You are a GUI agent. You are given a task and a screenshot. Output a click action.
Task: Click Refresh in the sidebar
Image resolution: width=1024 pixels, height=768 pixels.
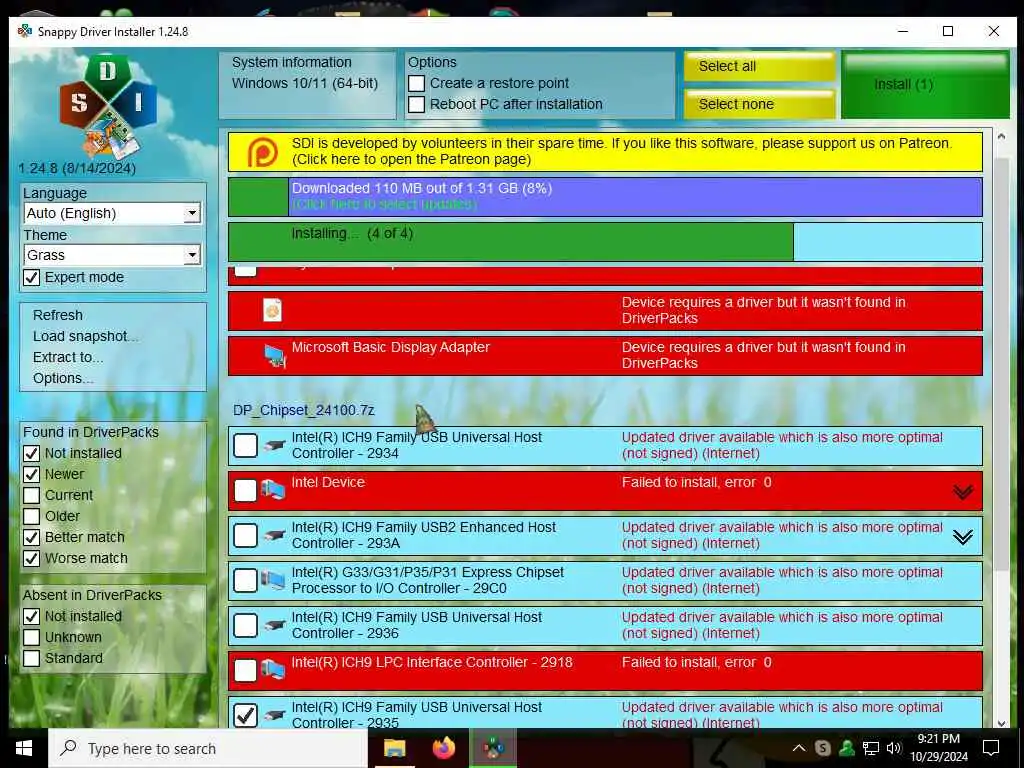[58, 315]
